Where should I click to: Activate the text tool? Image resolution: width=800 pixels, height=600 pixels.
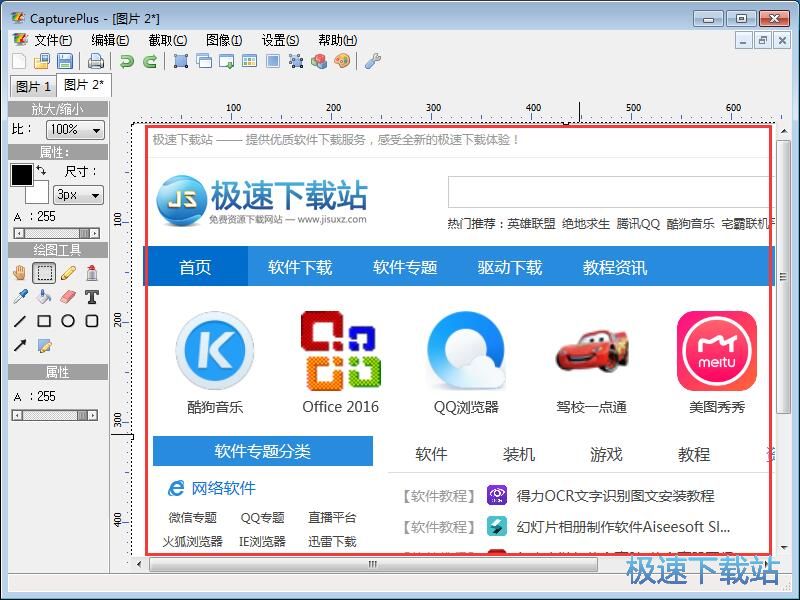click(92, 296)
